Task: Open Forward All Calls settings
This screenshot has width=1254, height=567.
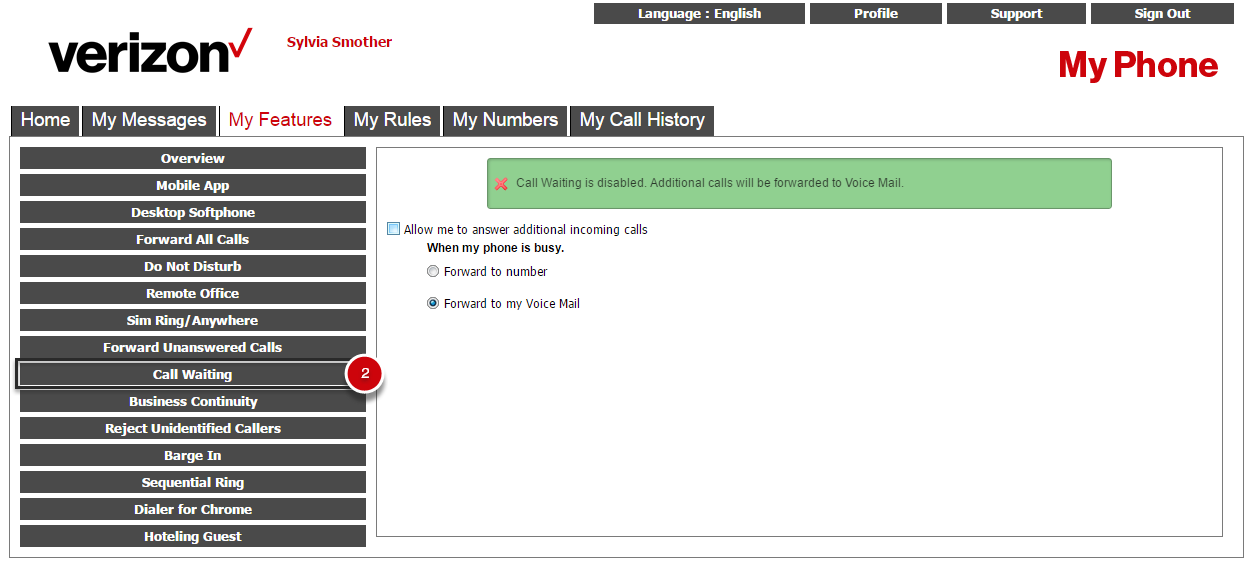Action: (x=193, y=239)
